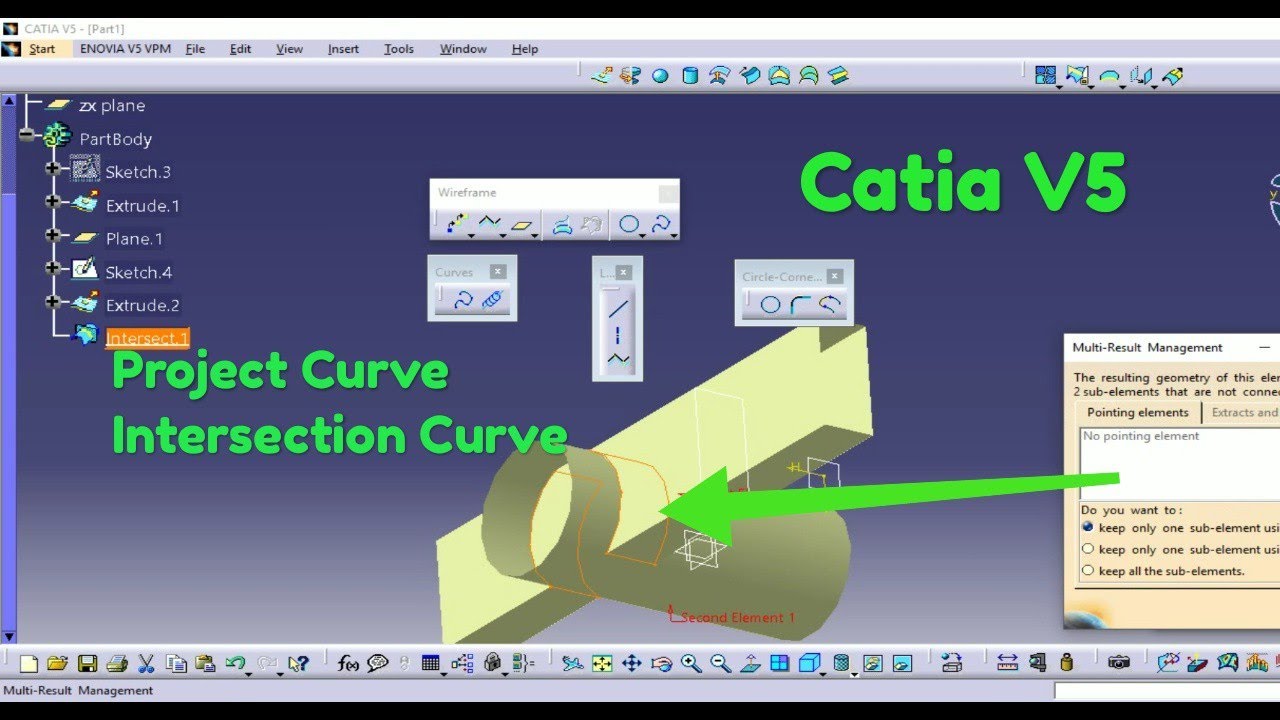Close the Curves floating toolbar
This screenshot has height=720, width=1280.
point(498,271)
